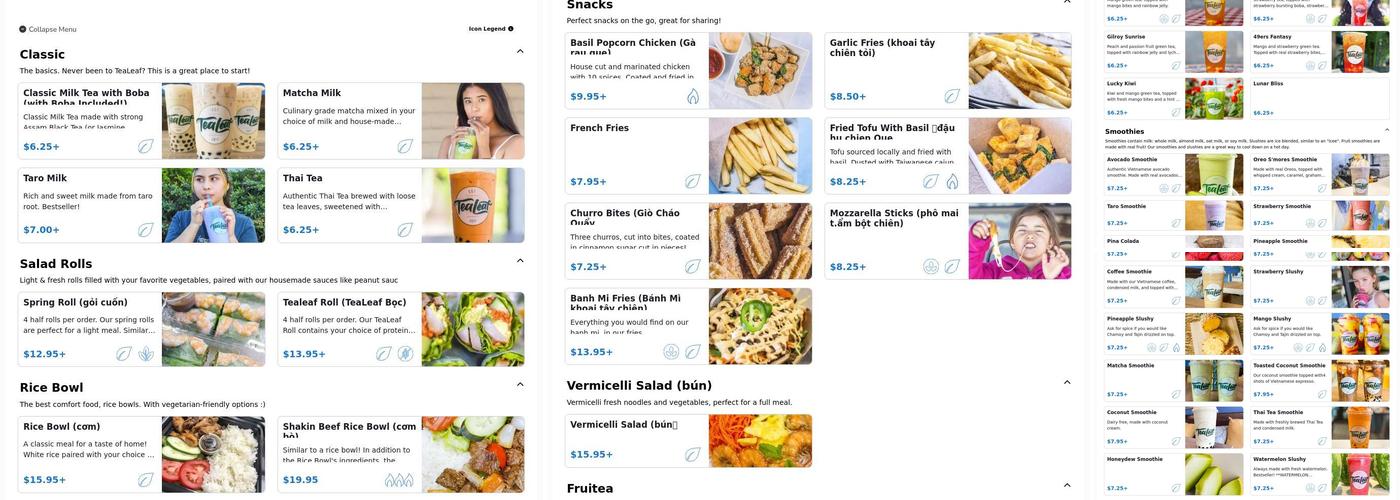Click the flame icon on Basil Popcorn Chicken
Viewport: 1400px width, 500px height.
(x=693, y=96)
